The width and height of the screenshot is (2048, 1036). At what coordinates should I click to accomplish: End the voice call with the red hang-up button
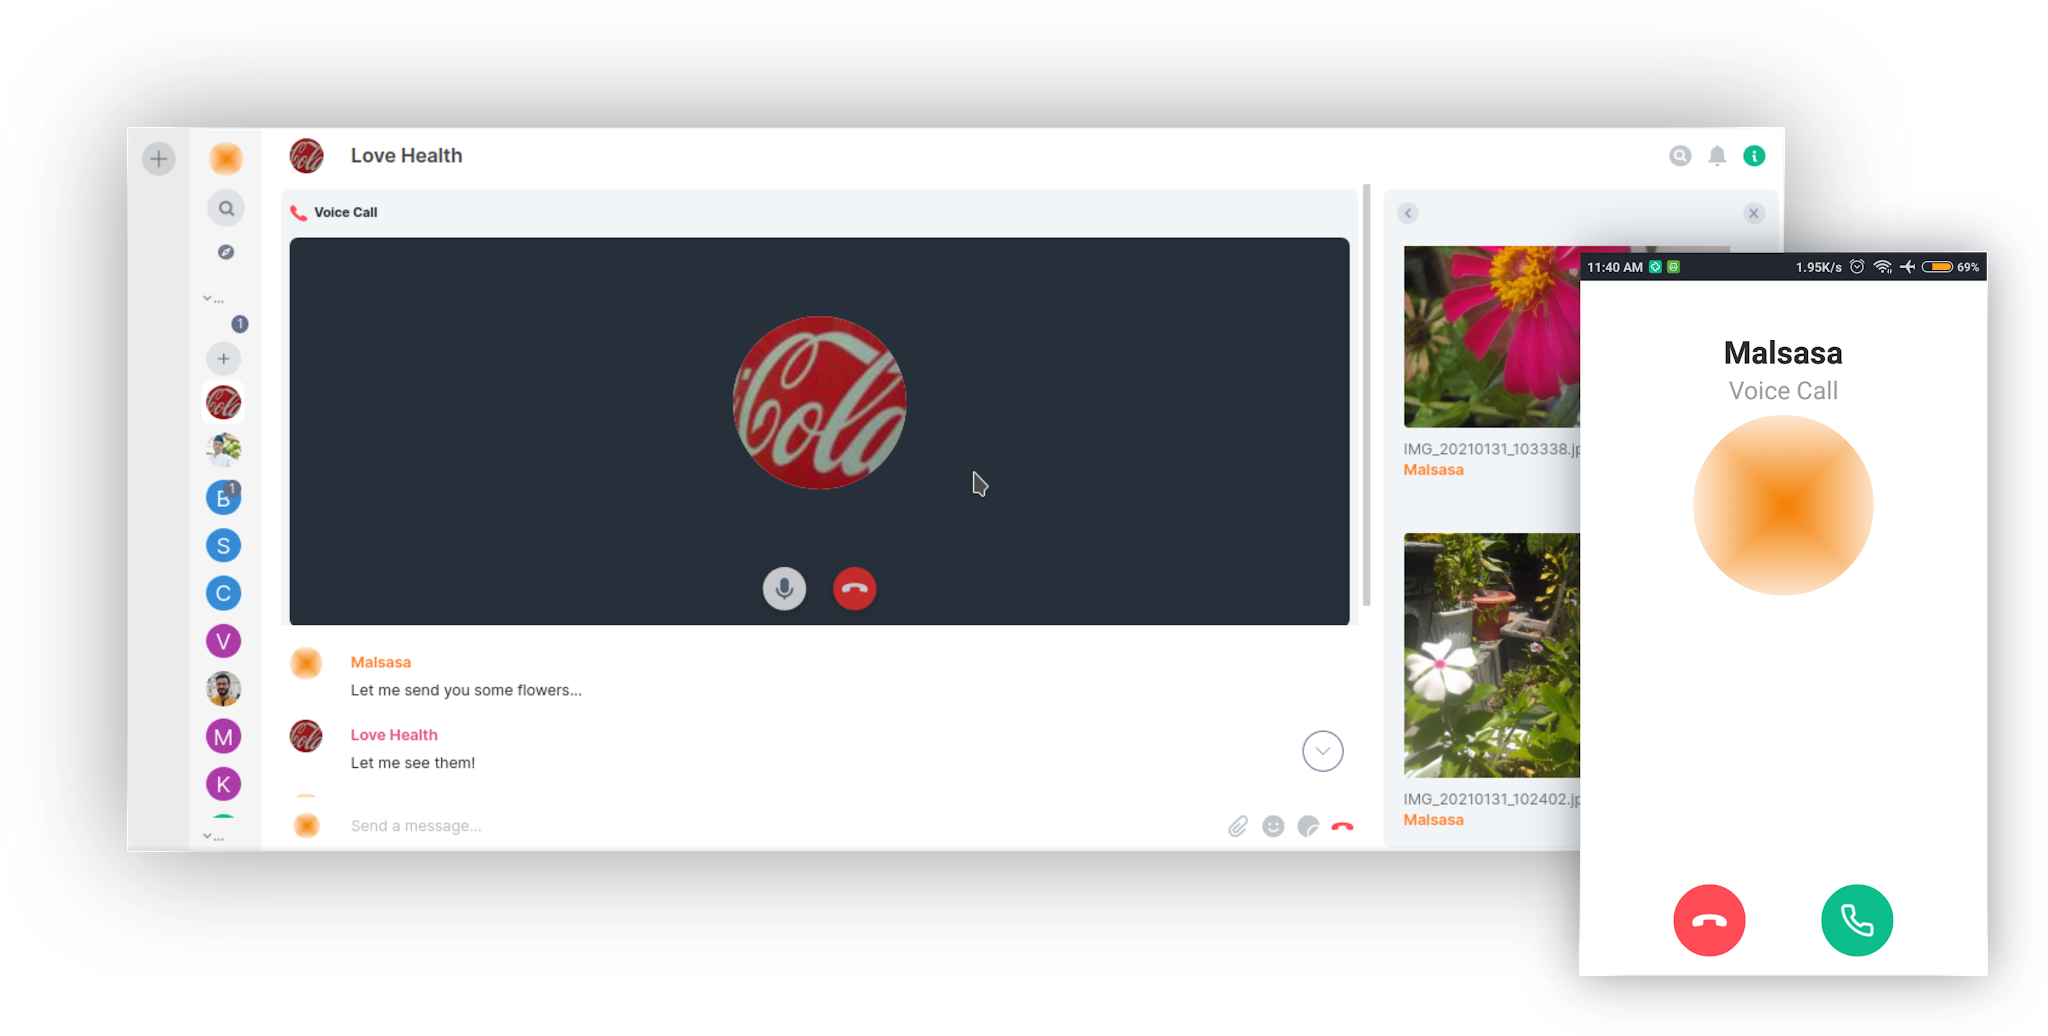(854, 589)
